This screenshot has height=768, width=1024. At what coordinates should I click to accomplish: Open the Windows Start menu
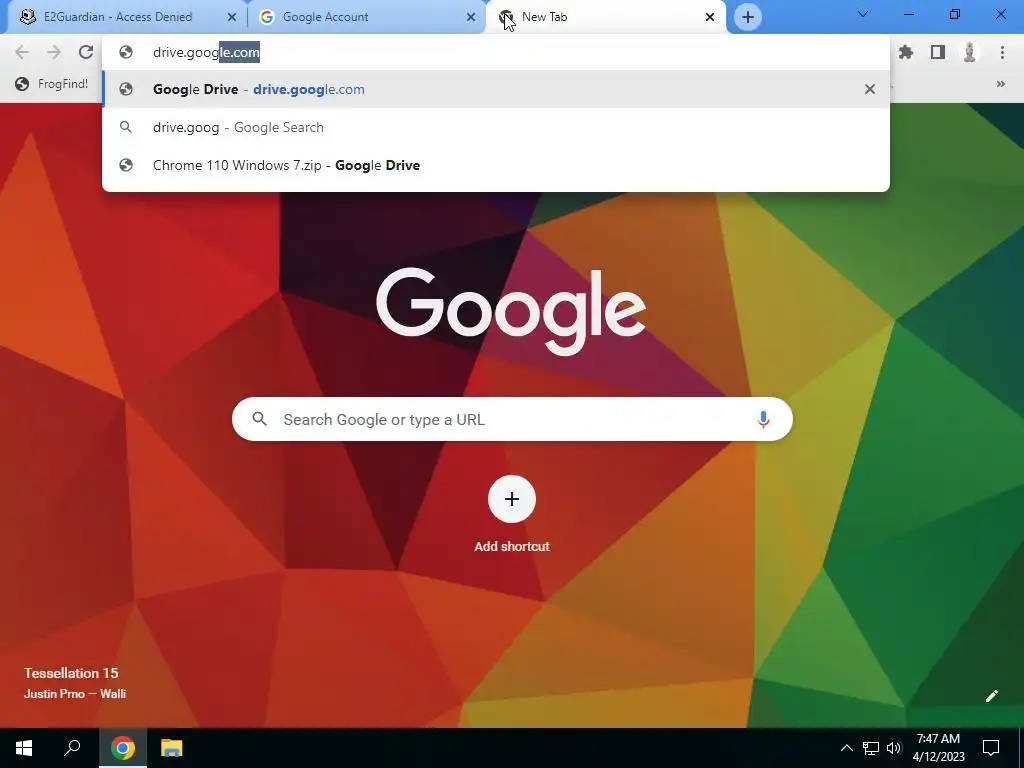pyautogui.click(x=24, y=748)
